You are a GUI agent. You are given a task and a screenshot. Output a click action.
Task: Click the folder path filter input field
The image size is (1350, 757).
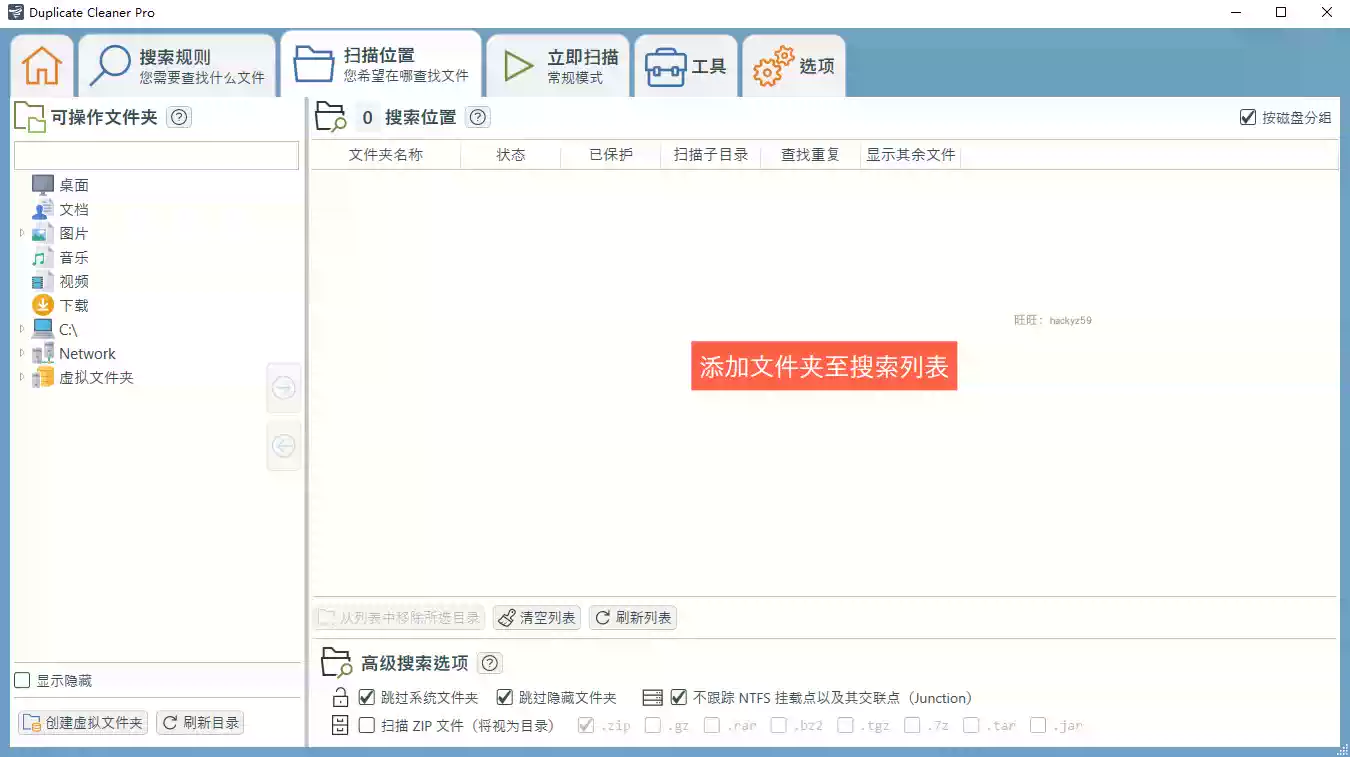pyautogui.click(x=156, y=155)
